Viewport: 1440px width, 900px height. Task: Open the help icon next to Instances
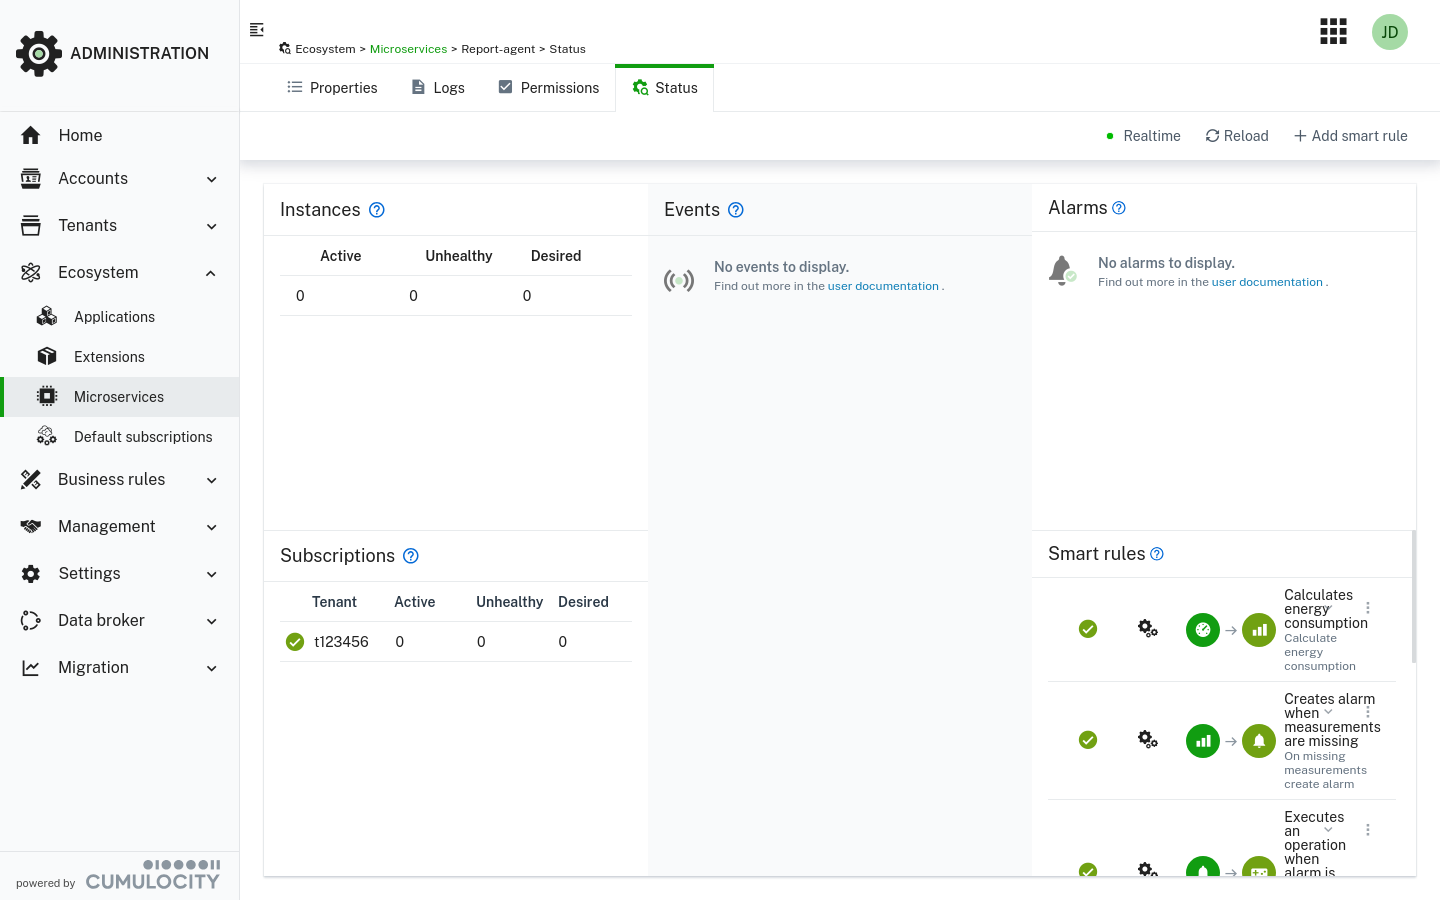[x=377, y=210]
